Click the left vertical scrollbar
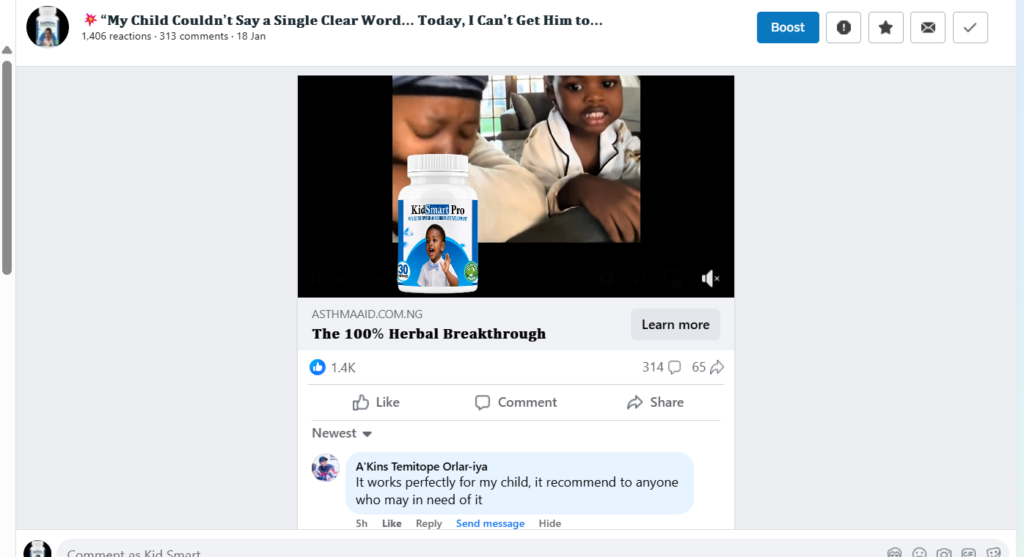 (7, 160)
